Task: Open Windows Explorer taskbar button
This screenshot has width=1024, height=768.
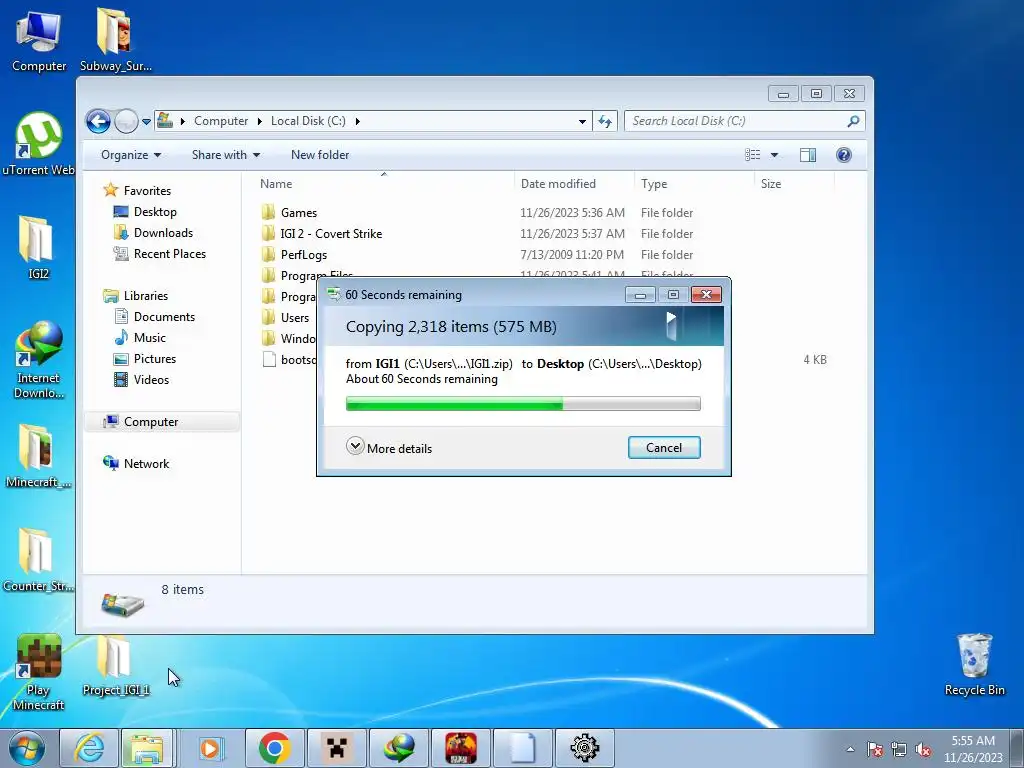Action: click(x=148, y=748)
